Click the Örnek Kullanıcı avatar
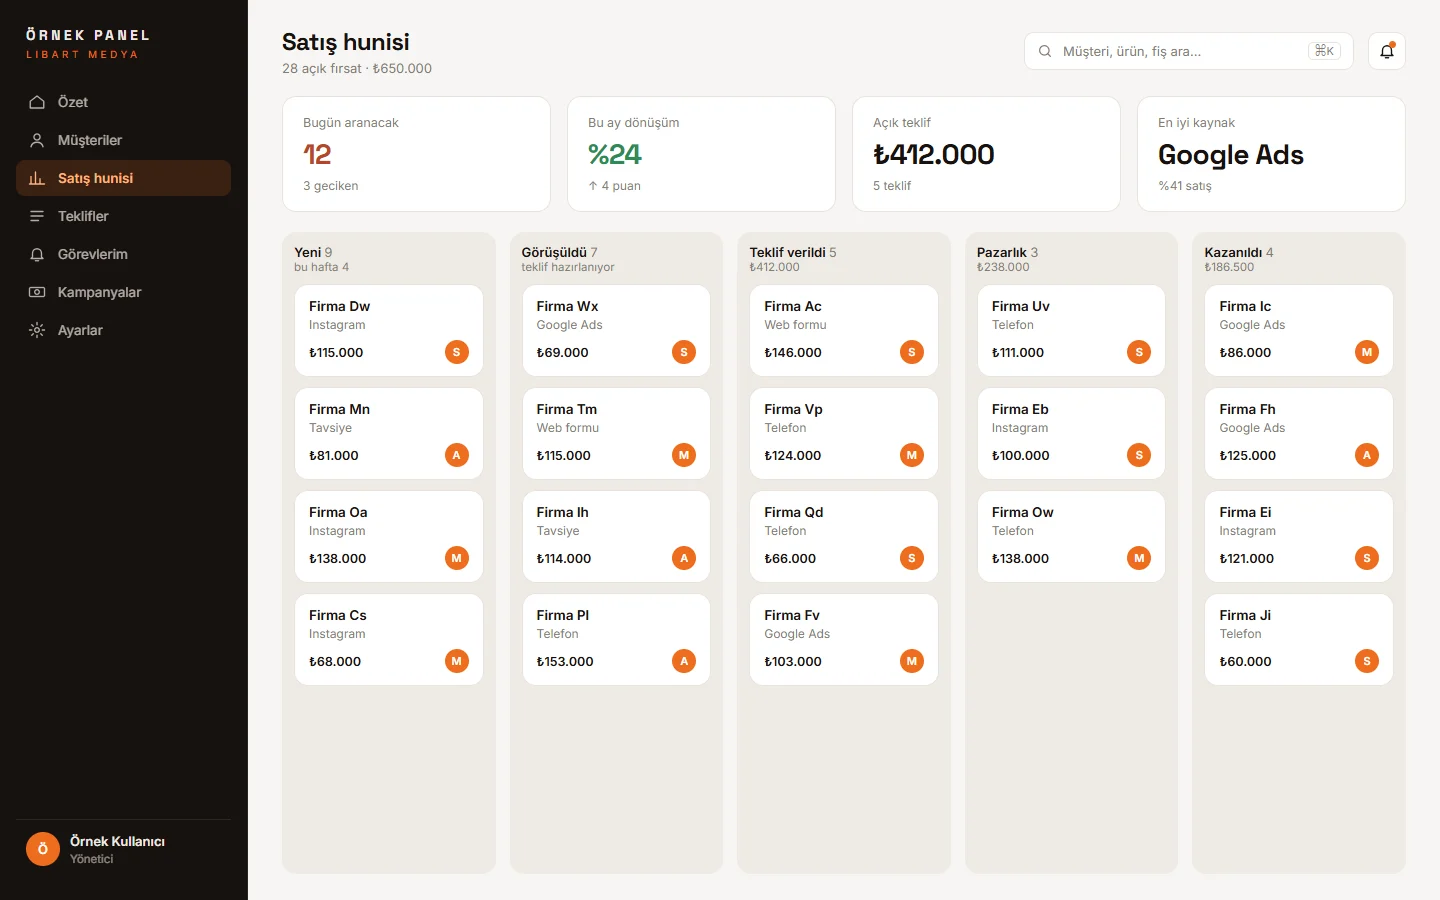Screen dimensions: 1440x900 [x=43, y=849]
